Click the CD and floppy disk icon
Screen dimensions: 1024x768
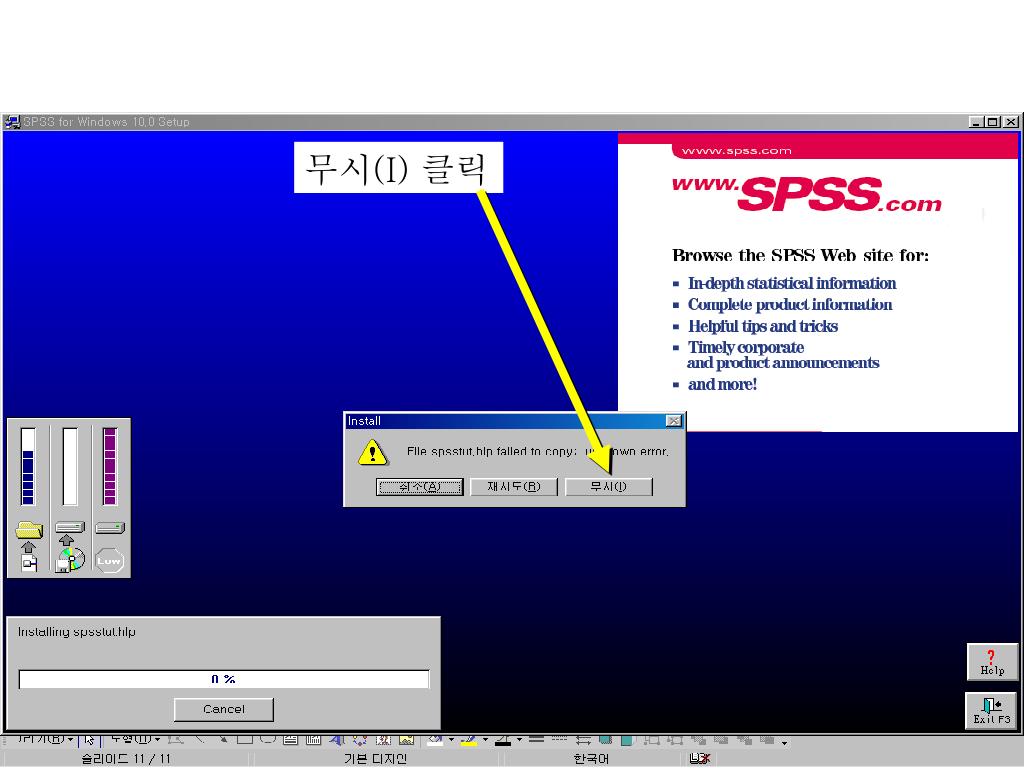click(x=71, y=560)
